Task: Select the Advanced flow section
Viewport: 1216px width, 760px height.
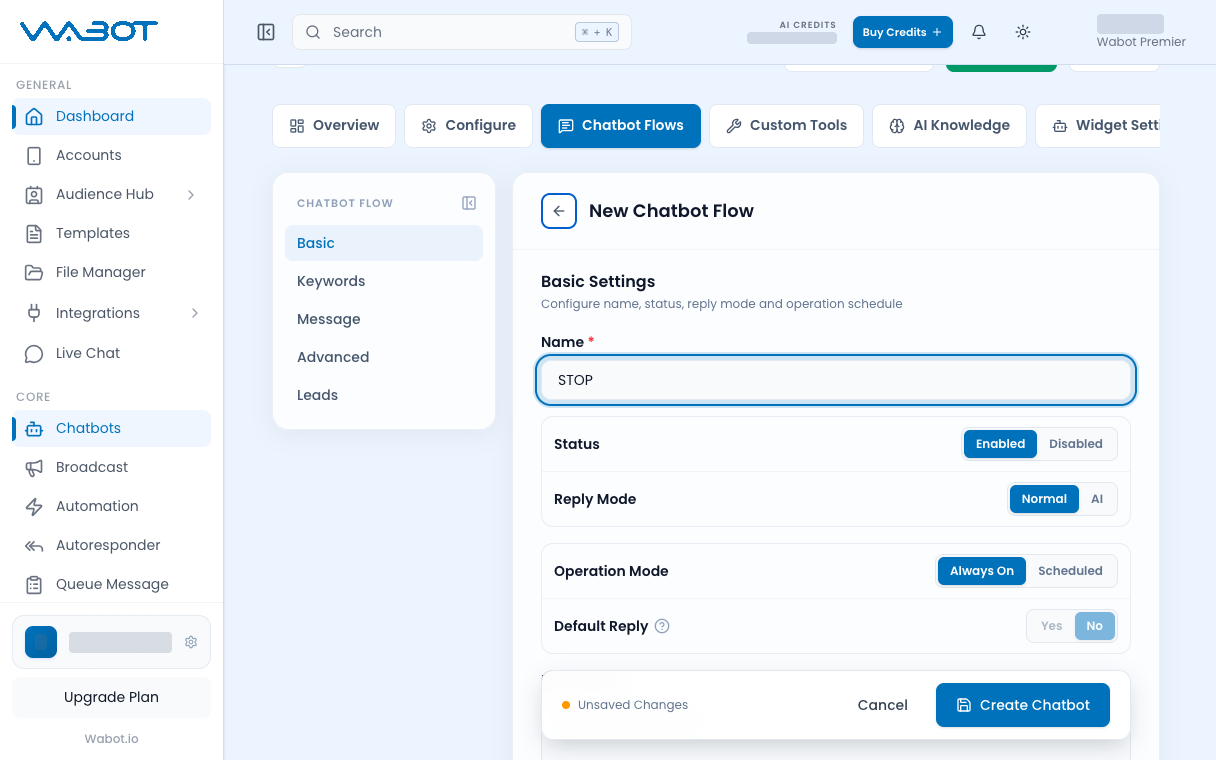Action: 384,357
